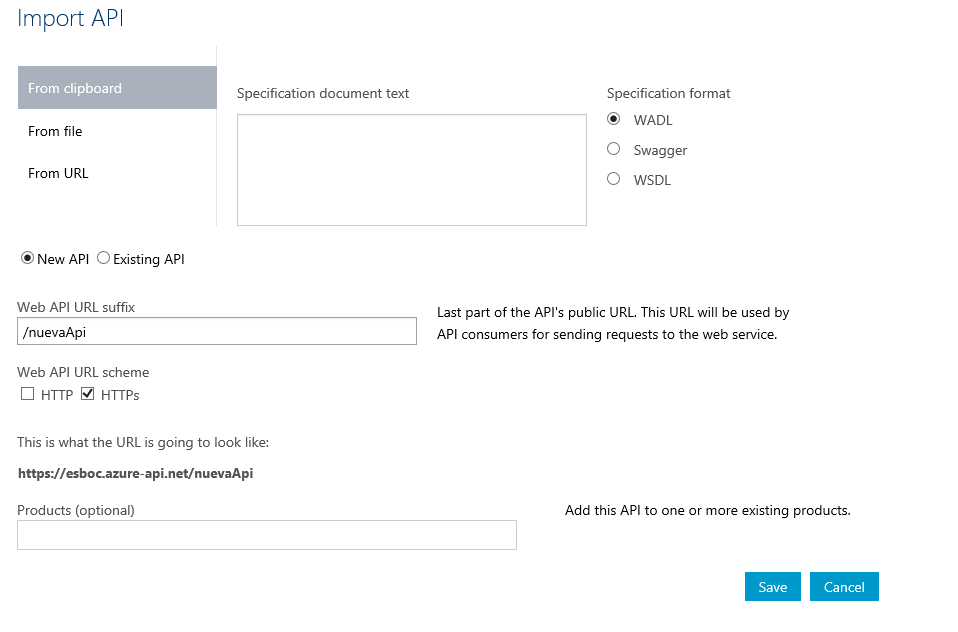Select the WADL specification format

click(x=613, y=119)
